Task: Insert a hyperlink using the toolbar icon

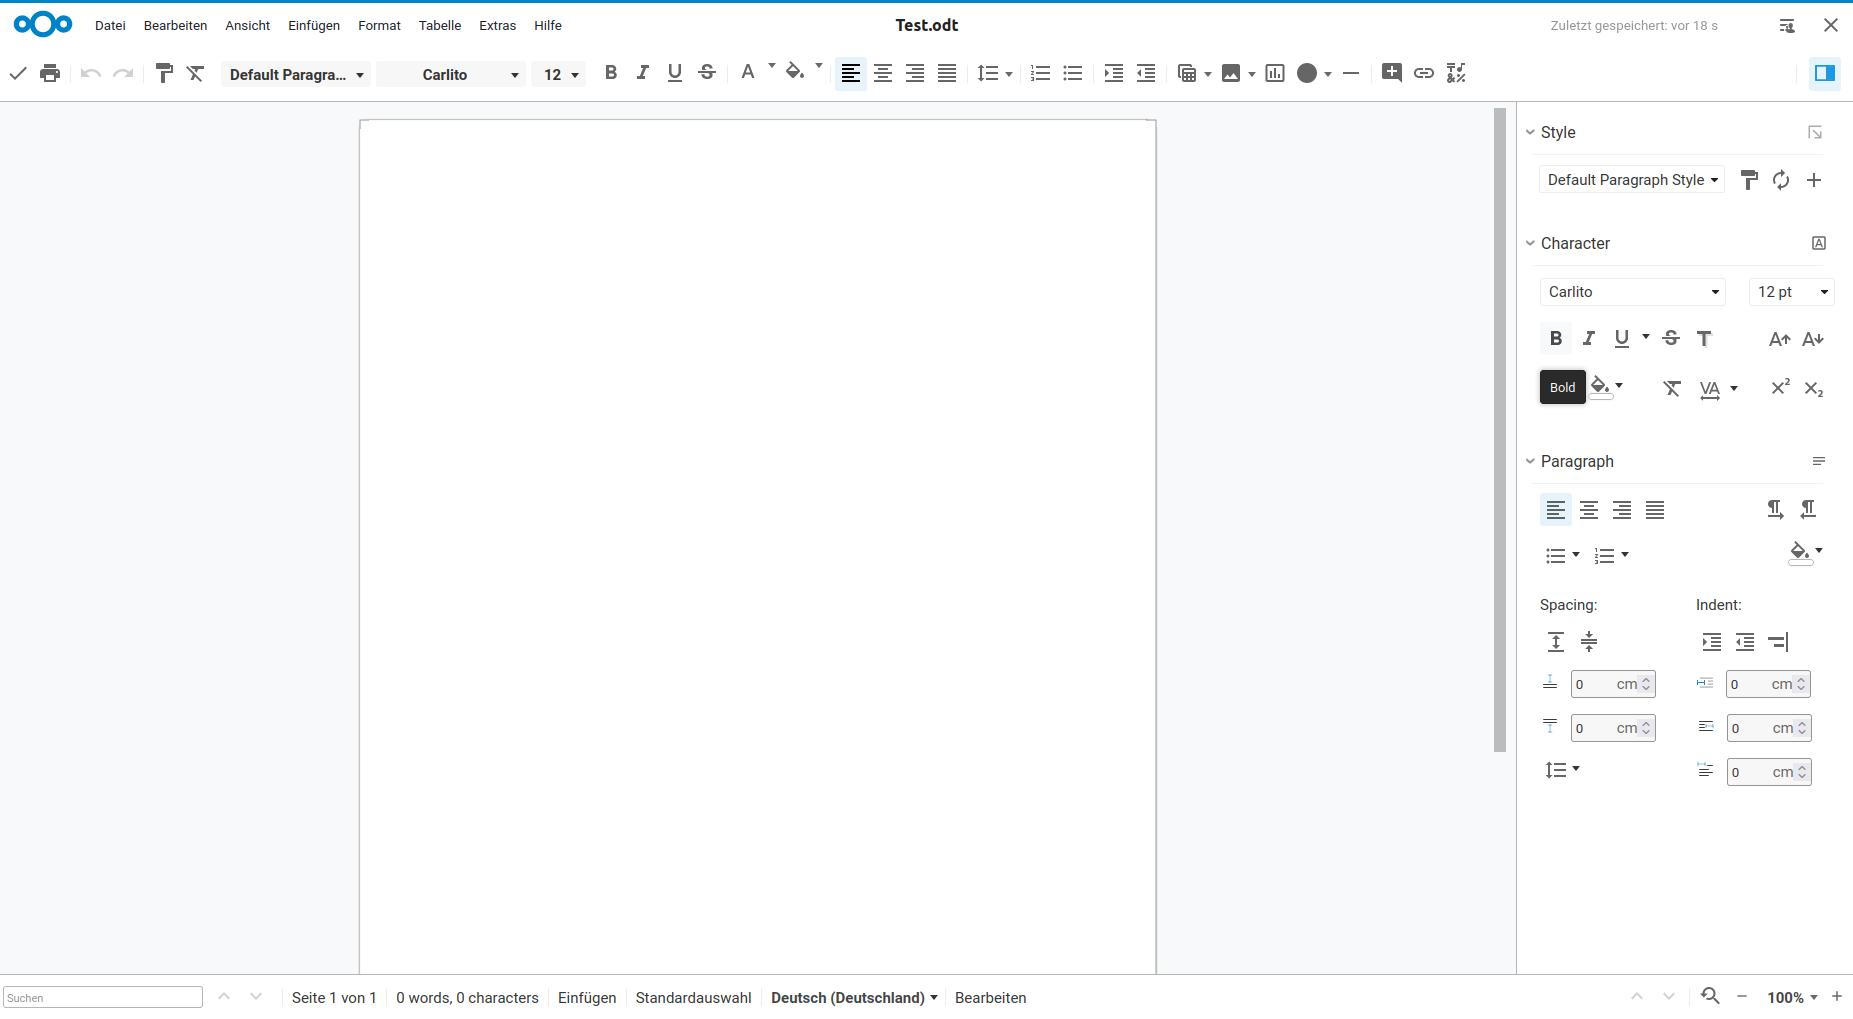Action: [x=1424, y=72]
